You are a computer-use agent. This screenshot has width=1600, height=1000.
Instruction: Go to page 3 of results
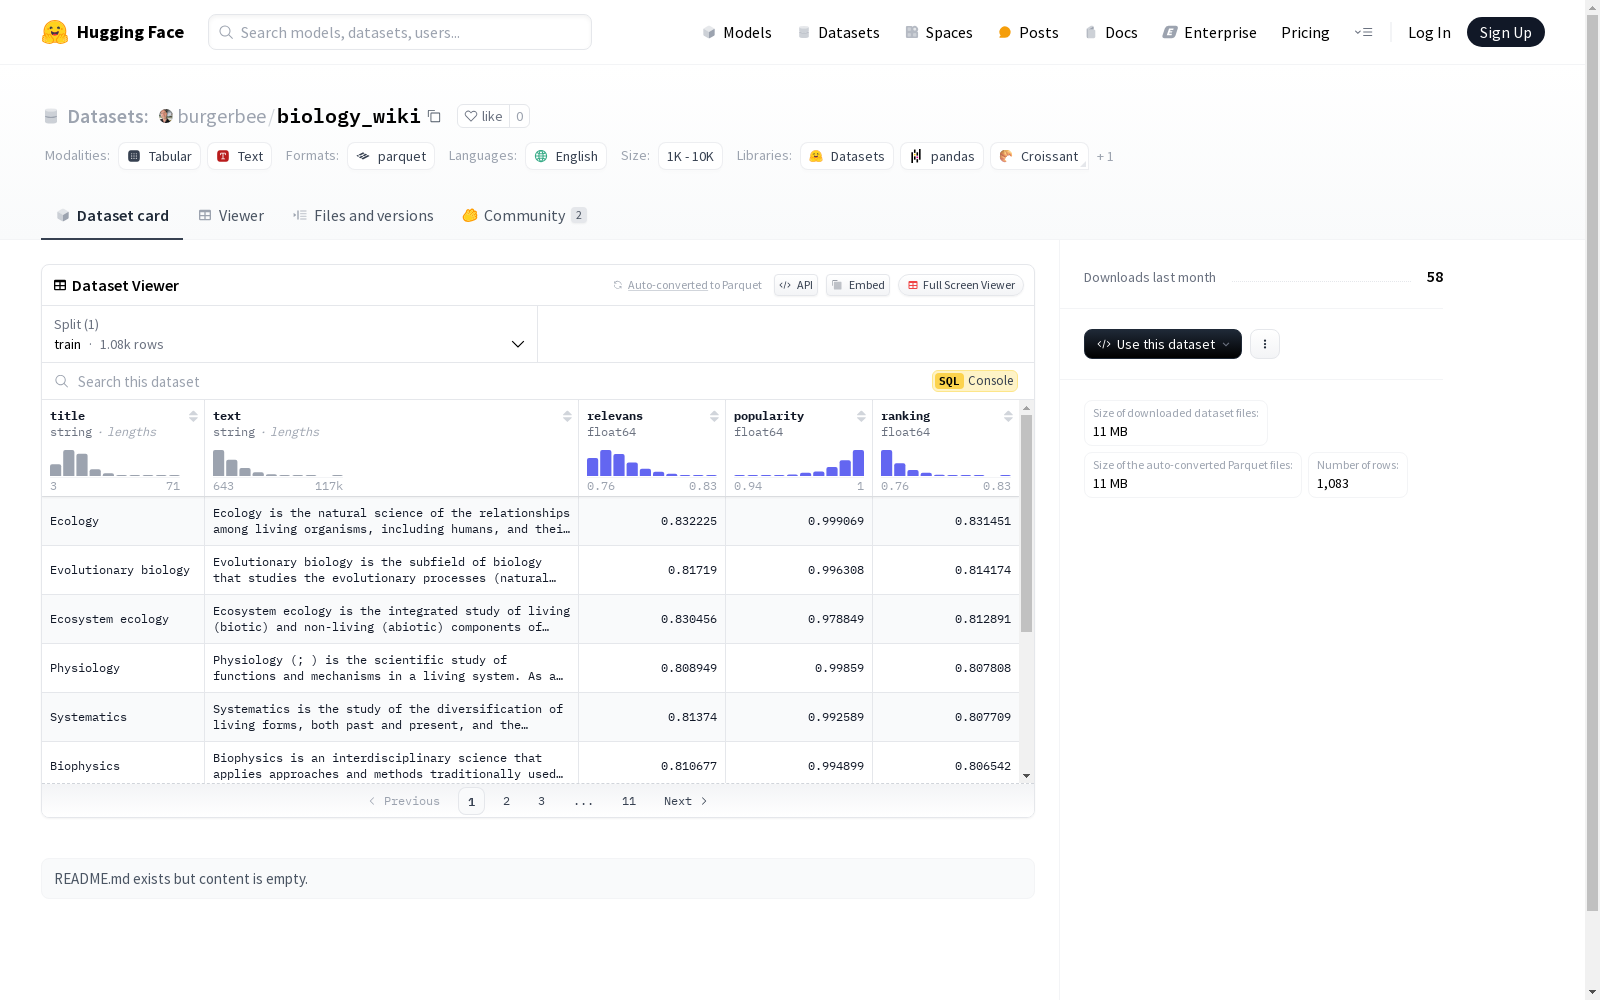point(541,801)
